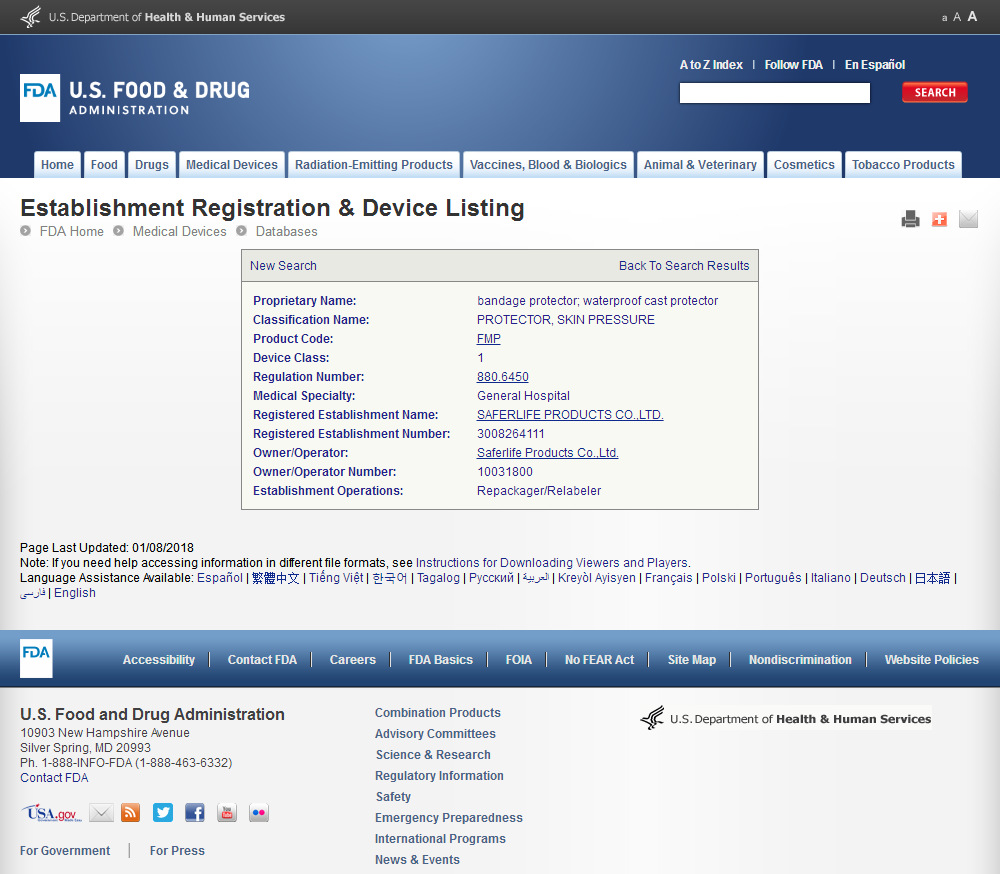Open Site Map footer link

(x=692, y=660)
